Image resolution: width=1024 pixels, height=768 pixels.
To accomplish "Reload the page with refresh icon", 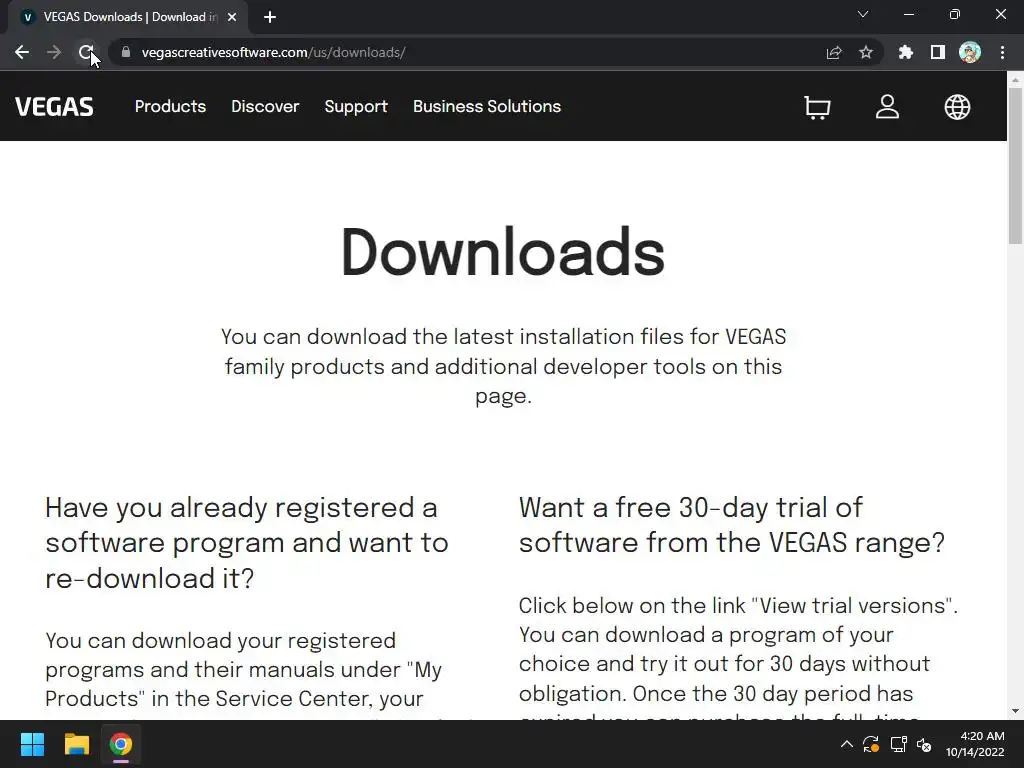I will point(86,52).
